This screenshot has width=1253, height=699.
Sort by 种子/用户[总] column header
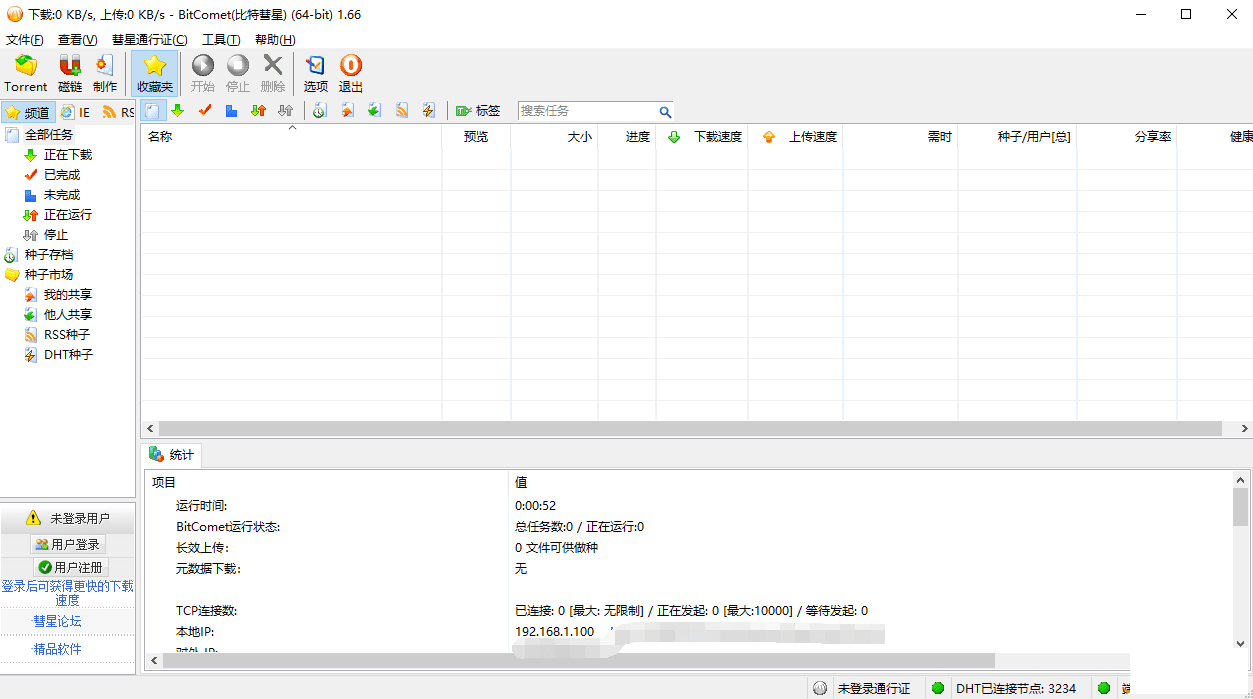point(1017,137)
